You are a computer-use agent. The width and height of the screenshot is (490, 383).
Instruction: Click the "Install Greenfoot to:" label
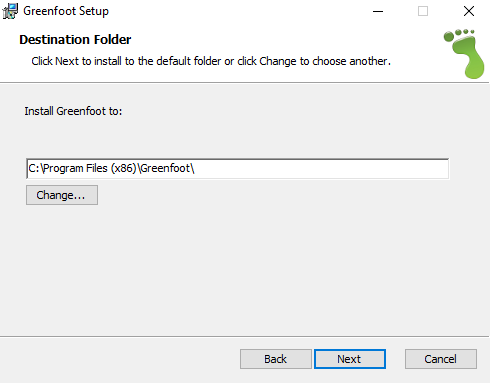pyautogui.click(x=73, y=111)
